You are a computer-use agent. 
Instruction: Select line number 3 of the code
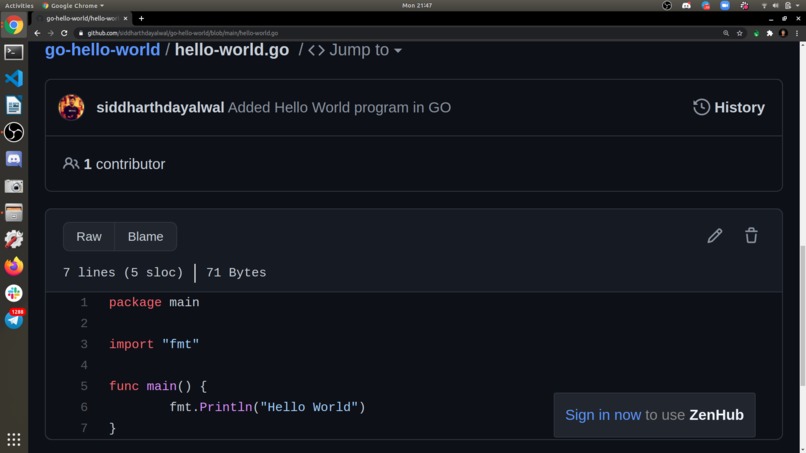click(x=84, y=345)
